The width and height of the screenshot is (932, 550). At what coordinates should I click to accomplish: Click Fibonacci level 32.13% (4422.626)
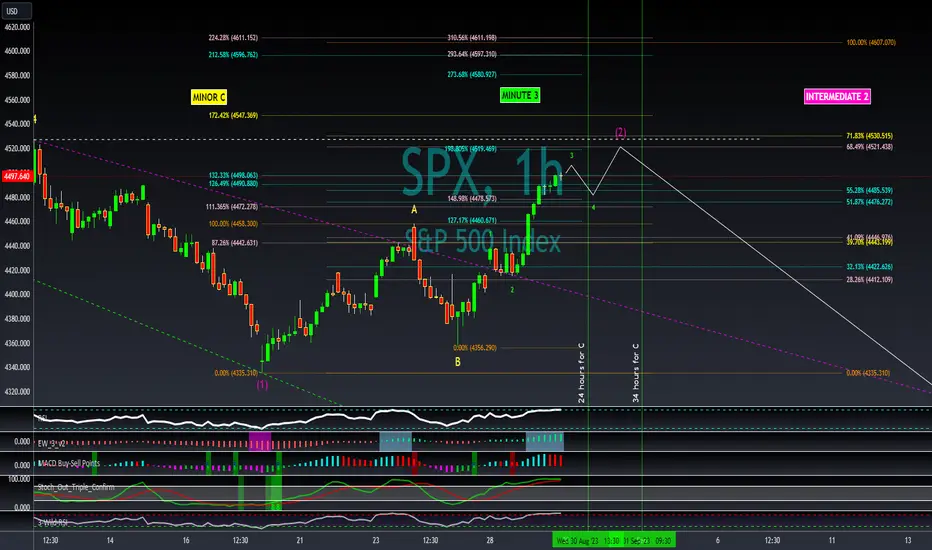pyautogui.click(x=870, y=266)
